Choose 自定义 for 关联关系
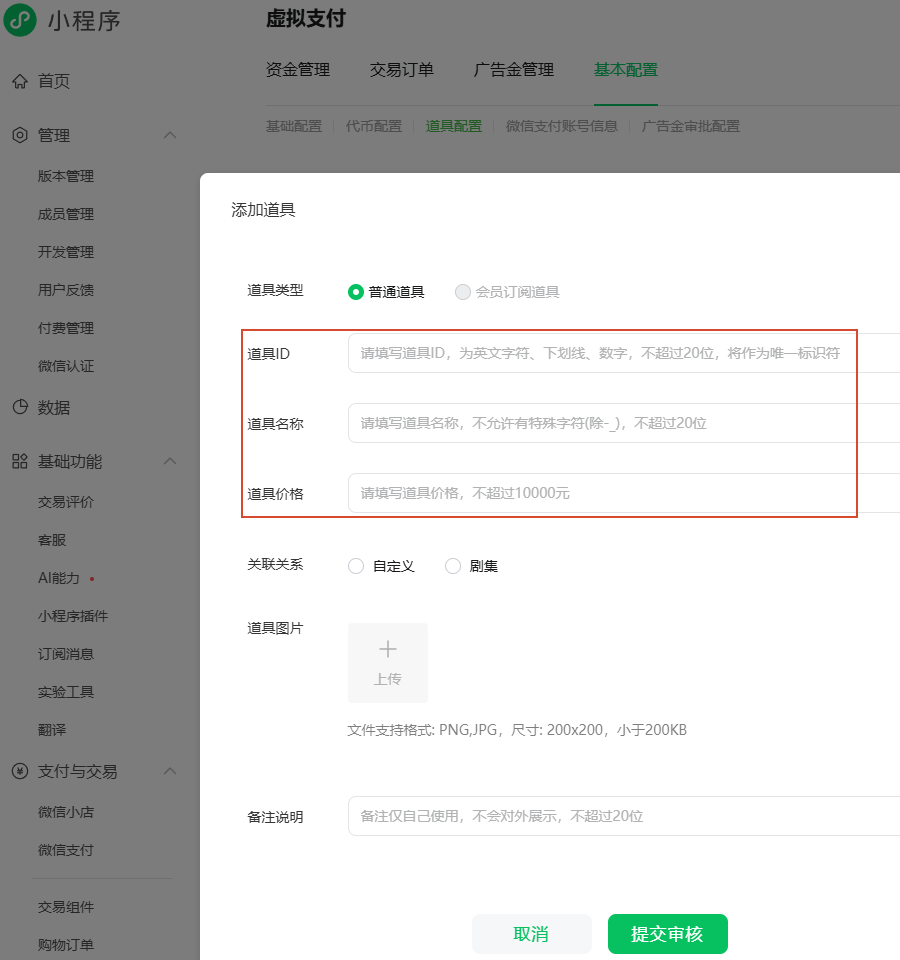This screenshot has height=960, width=900. tap(356, 566)
